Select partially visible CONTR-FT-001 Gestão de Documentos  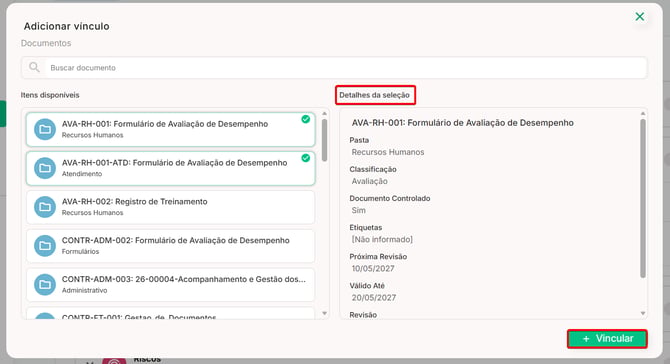click(x=171, y=314)
